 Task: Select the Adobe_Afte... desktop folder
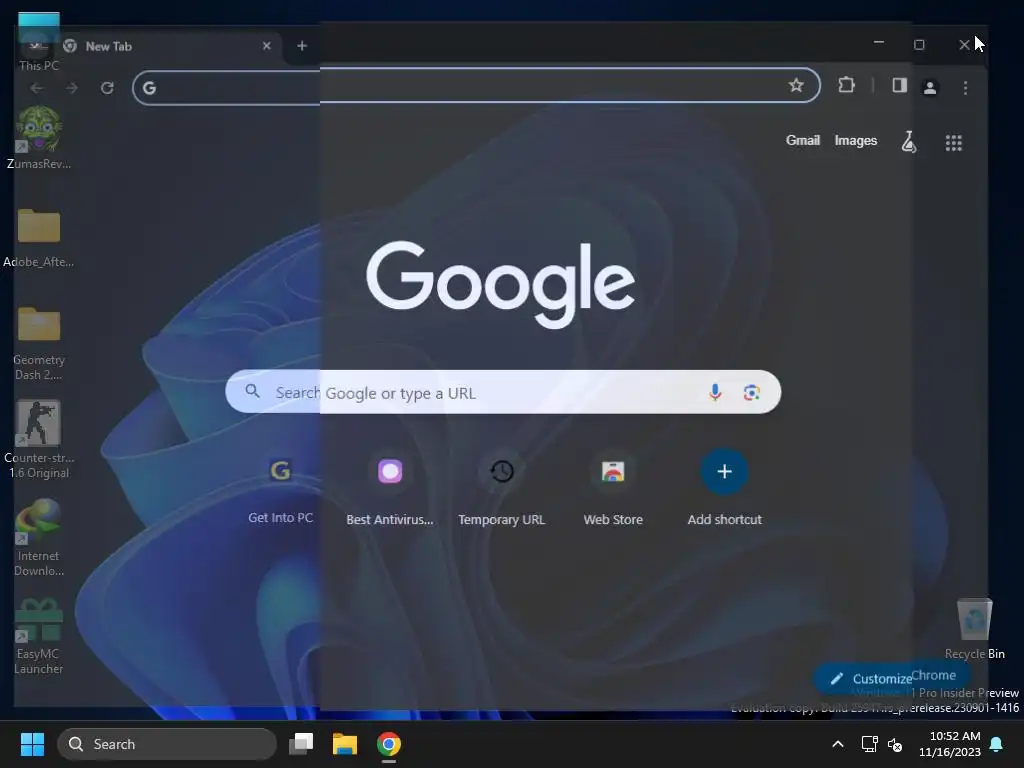[39, 237]
